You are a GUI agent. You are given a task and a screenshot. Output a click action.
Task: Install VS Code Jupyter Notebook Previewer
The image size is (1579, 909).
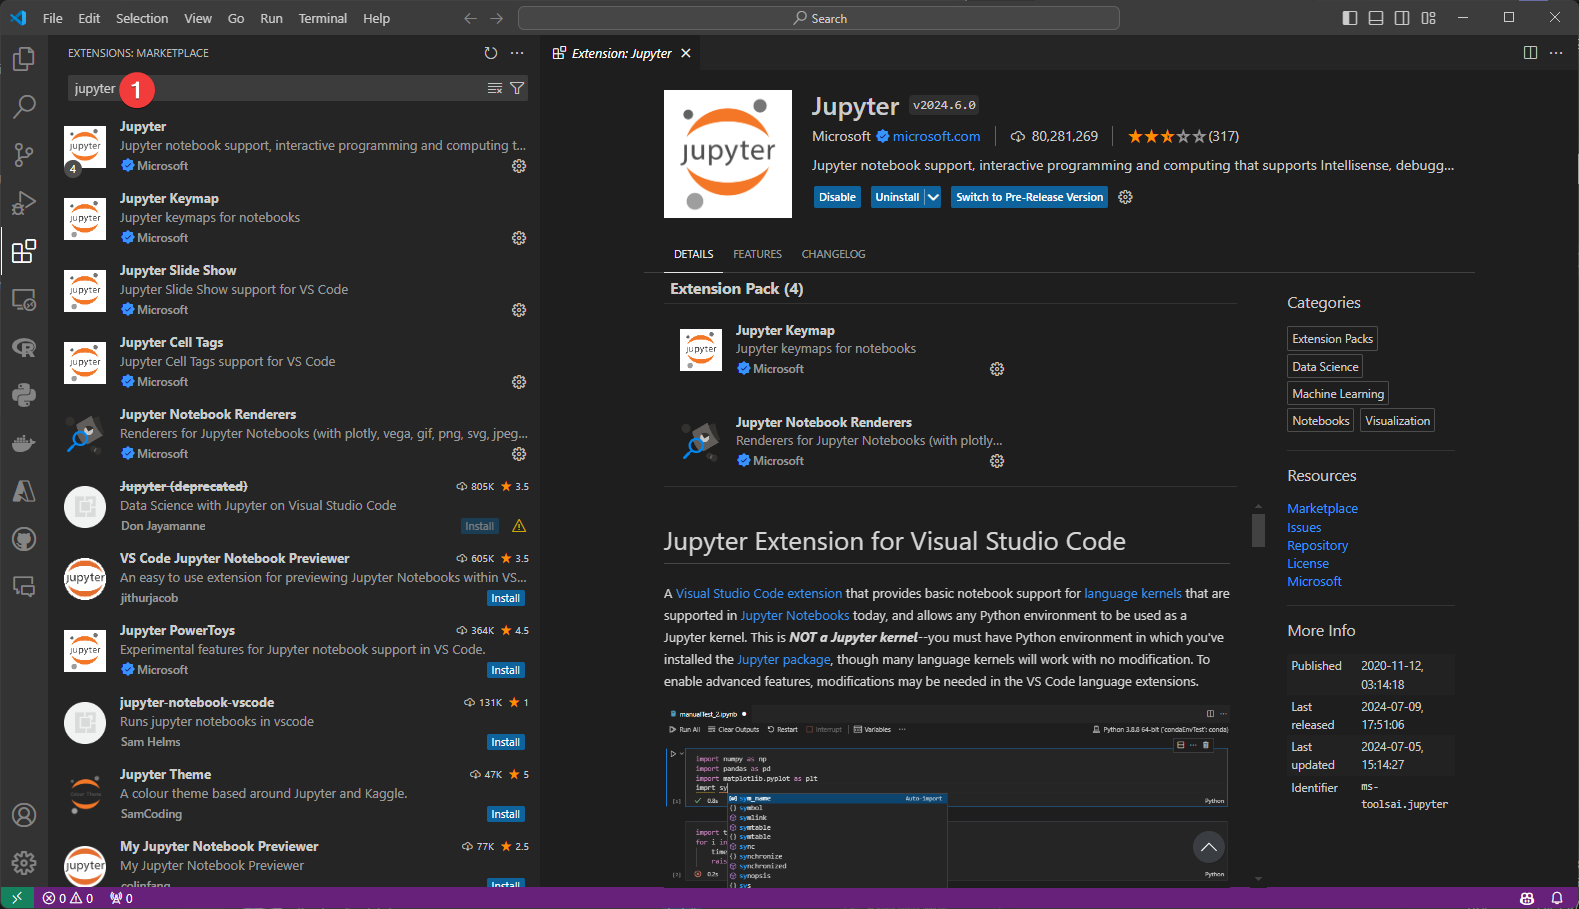click(506, 598)
